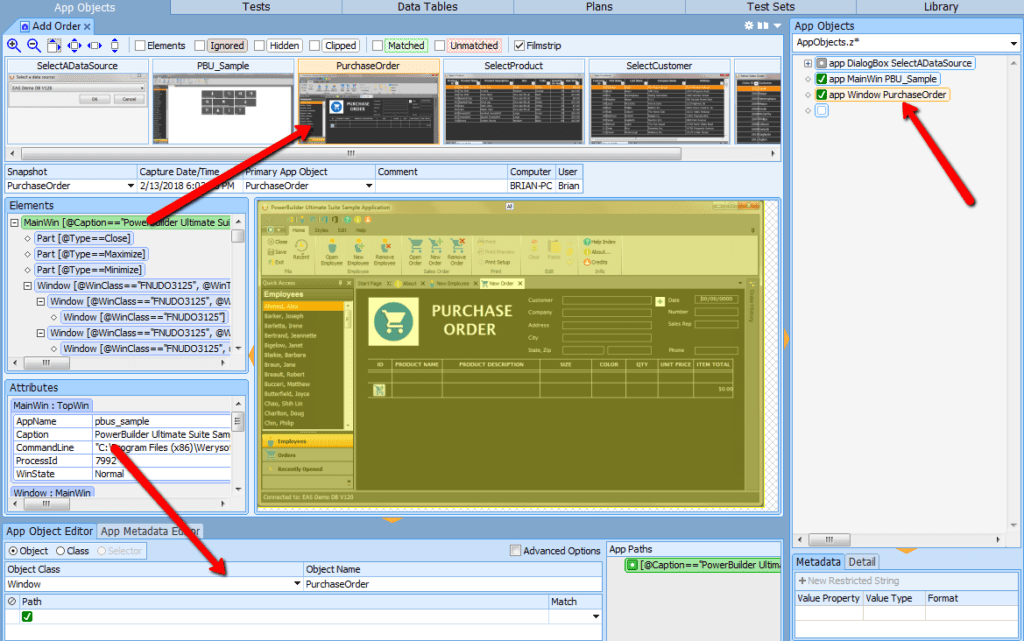Click the zoom in magnifier icon

[x=14, y=45]
